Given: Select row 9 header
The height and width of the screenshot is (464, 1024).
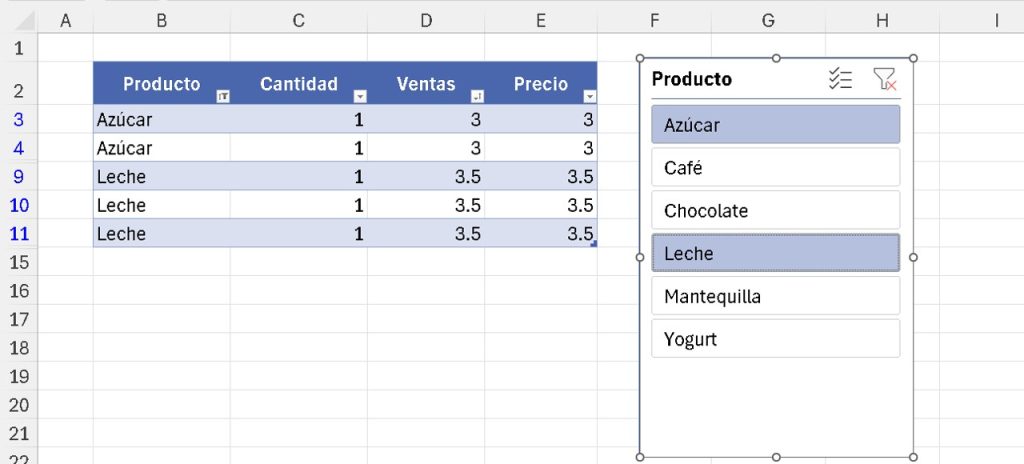Looking at the screenshot, I should click(20, 177).
